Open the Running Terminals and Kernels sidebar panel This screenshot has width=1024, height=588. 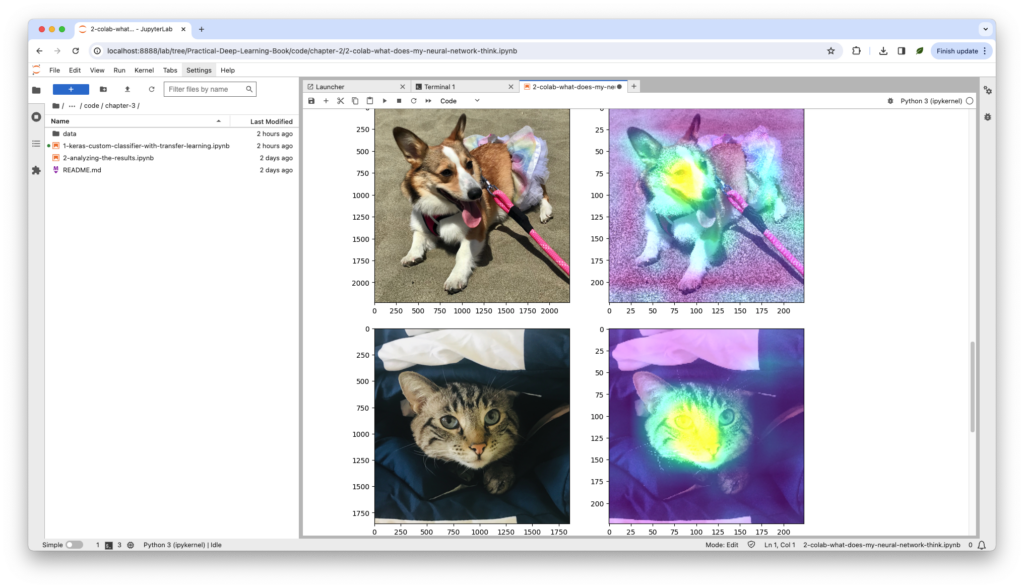[x=36, y=117]
